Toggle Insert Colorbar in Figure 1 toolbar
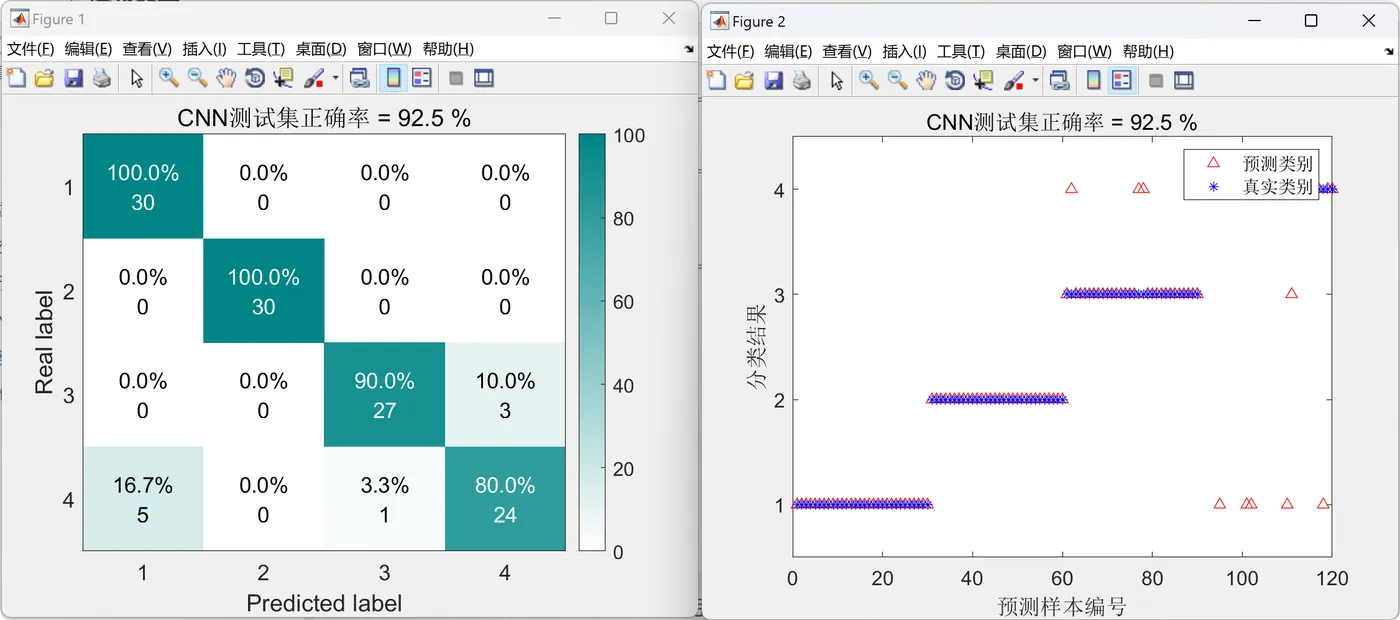 [394, 78]
